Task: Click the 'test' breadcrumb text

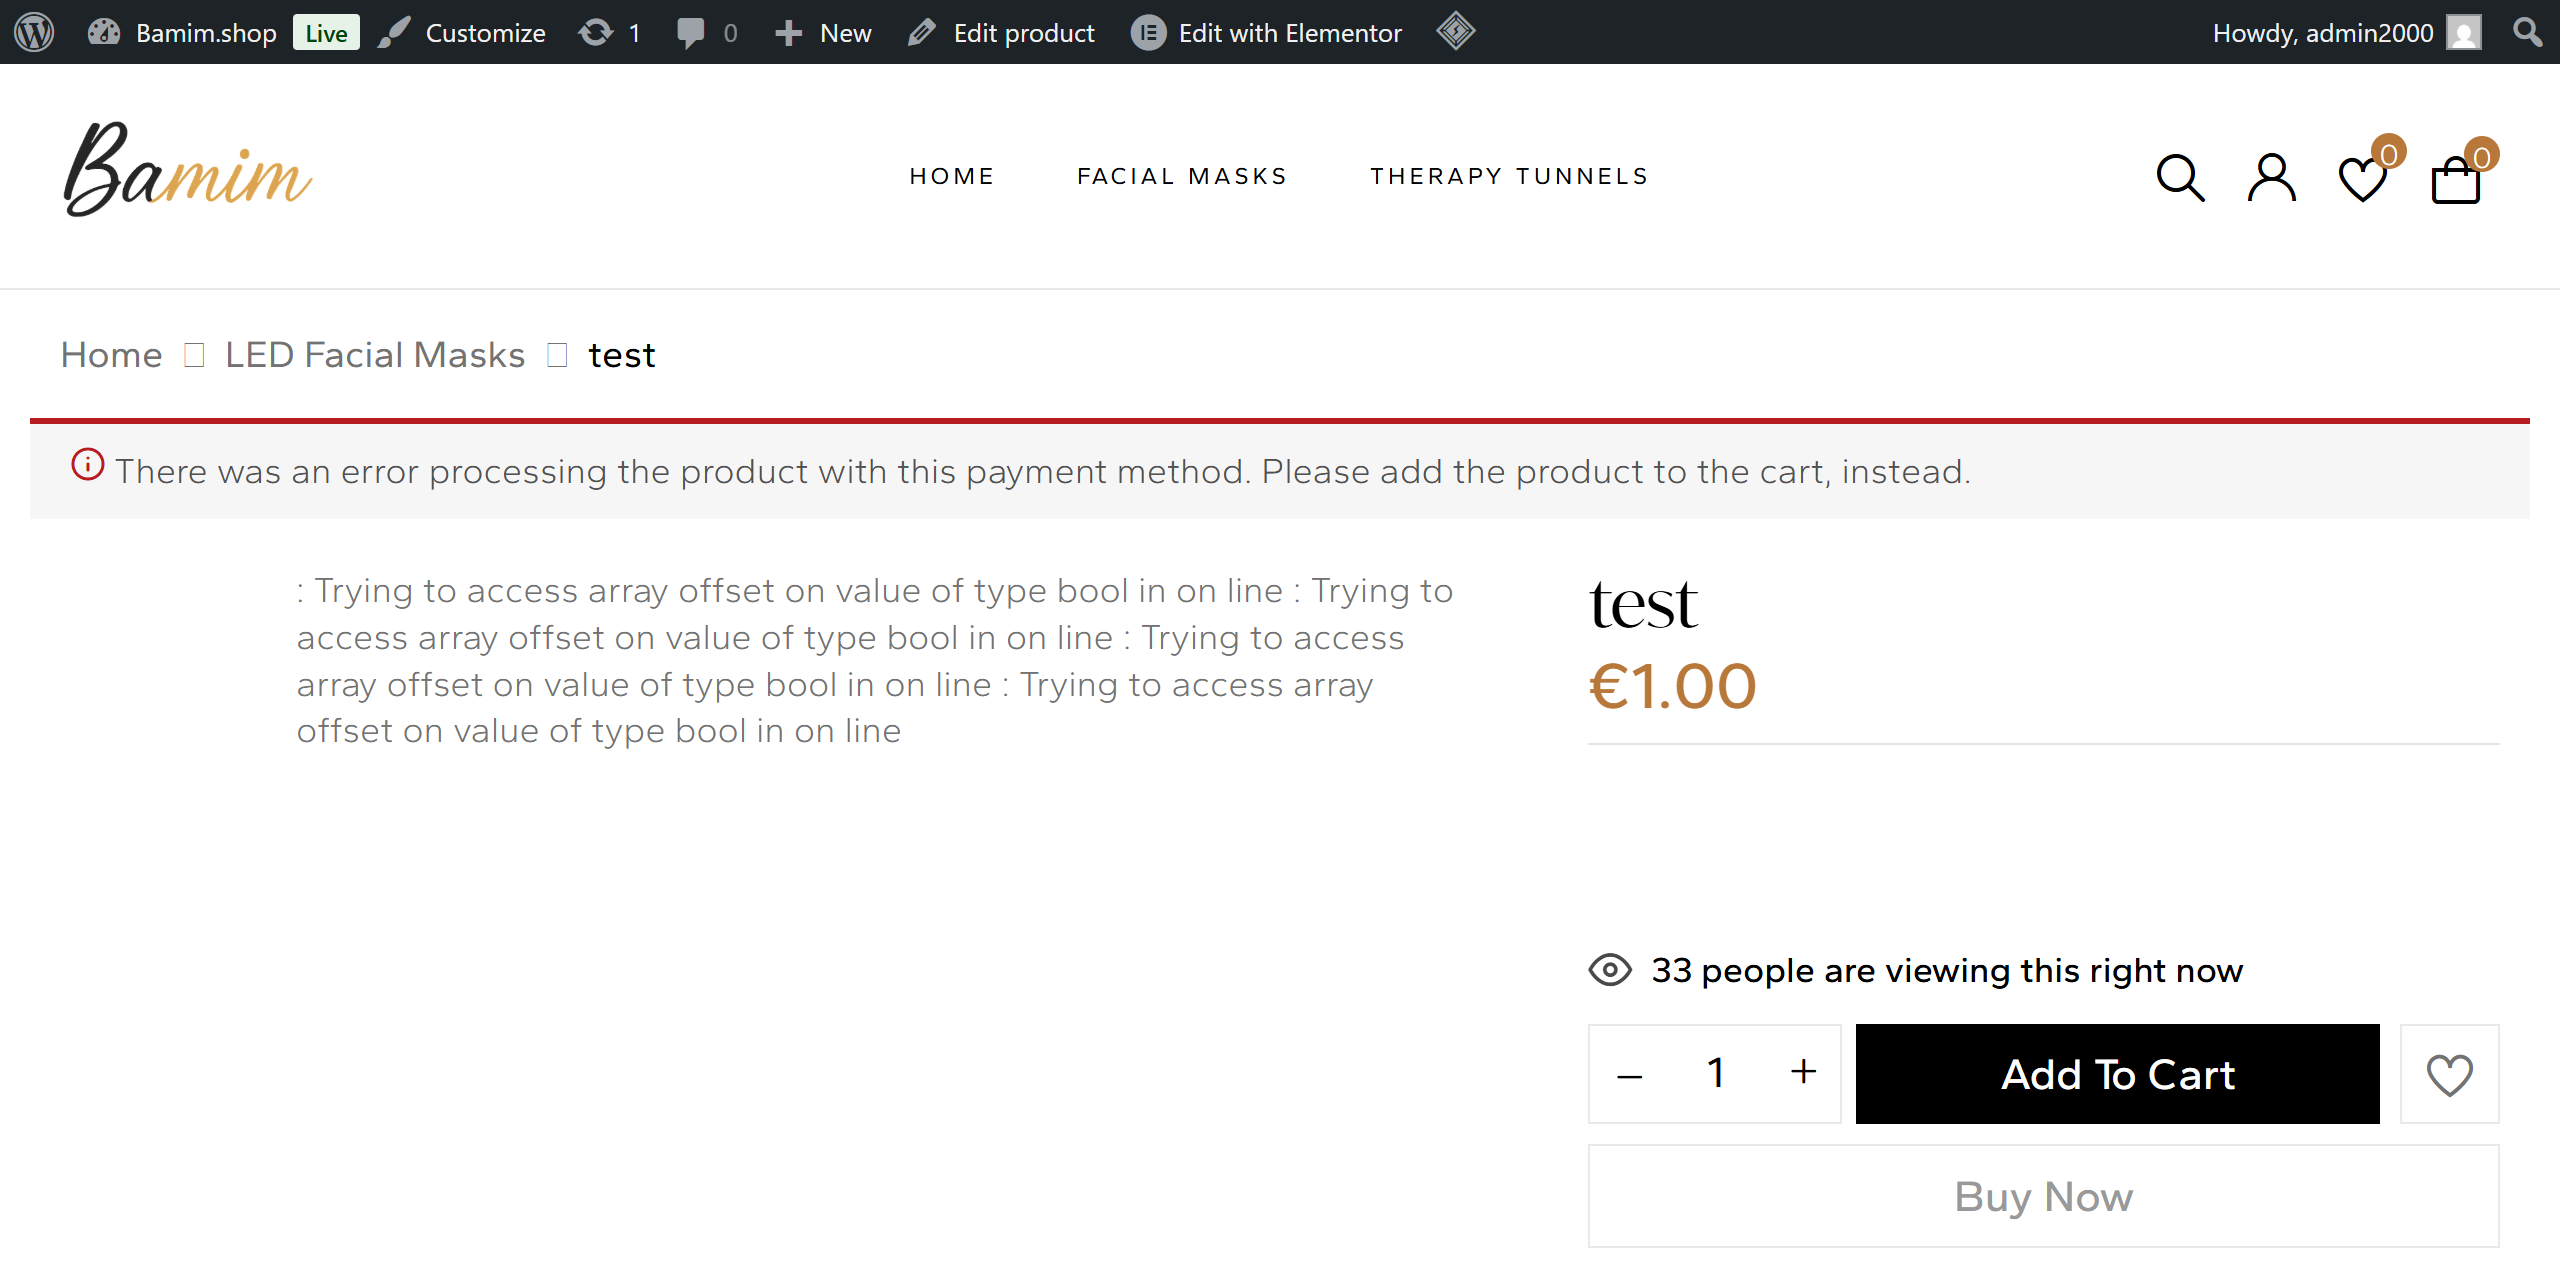Action: 622,355
